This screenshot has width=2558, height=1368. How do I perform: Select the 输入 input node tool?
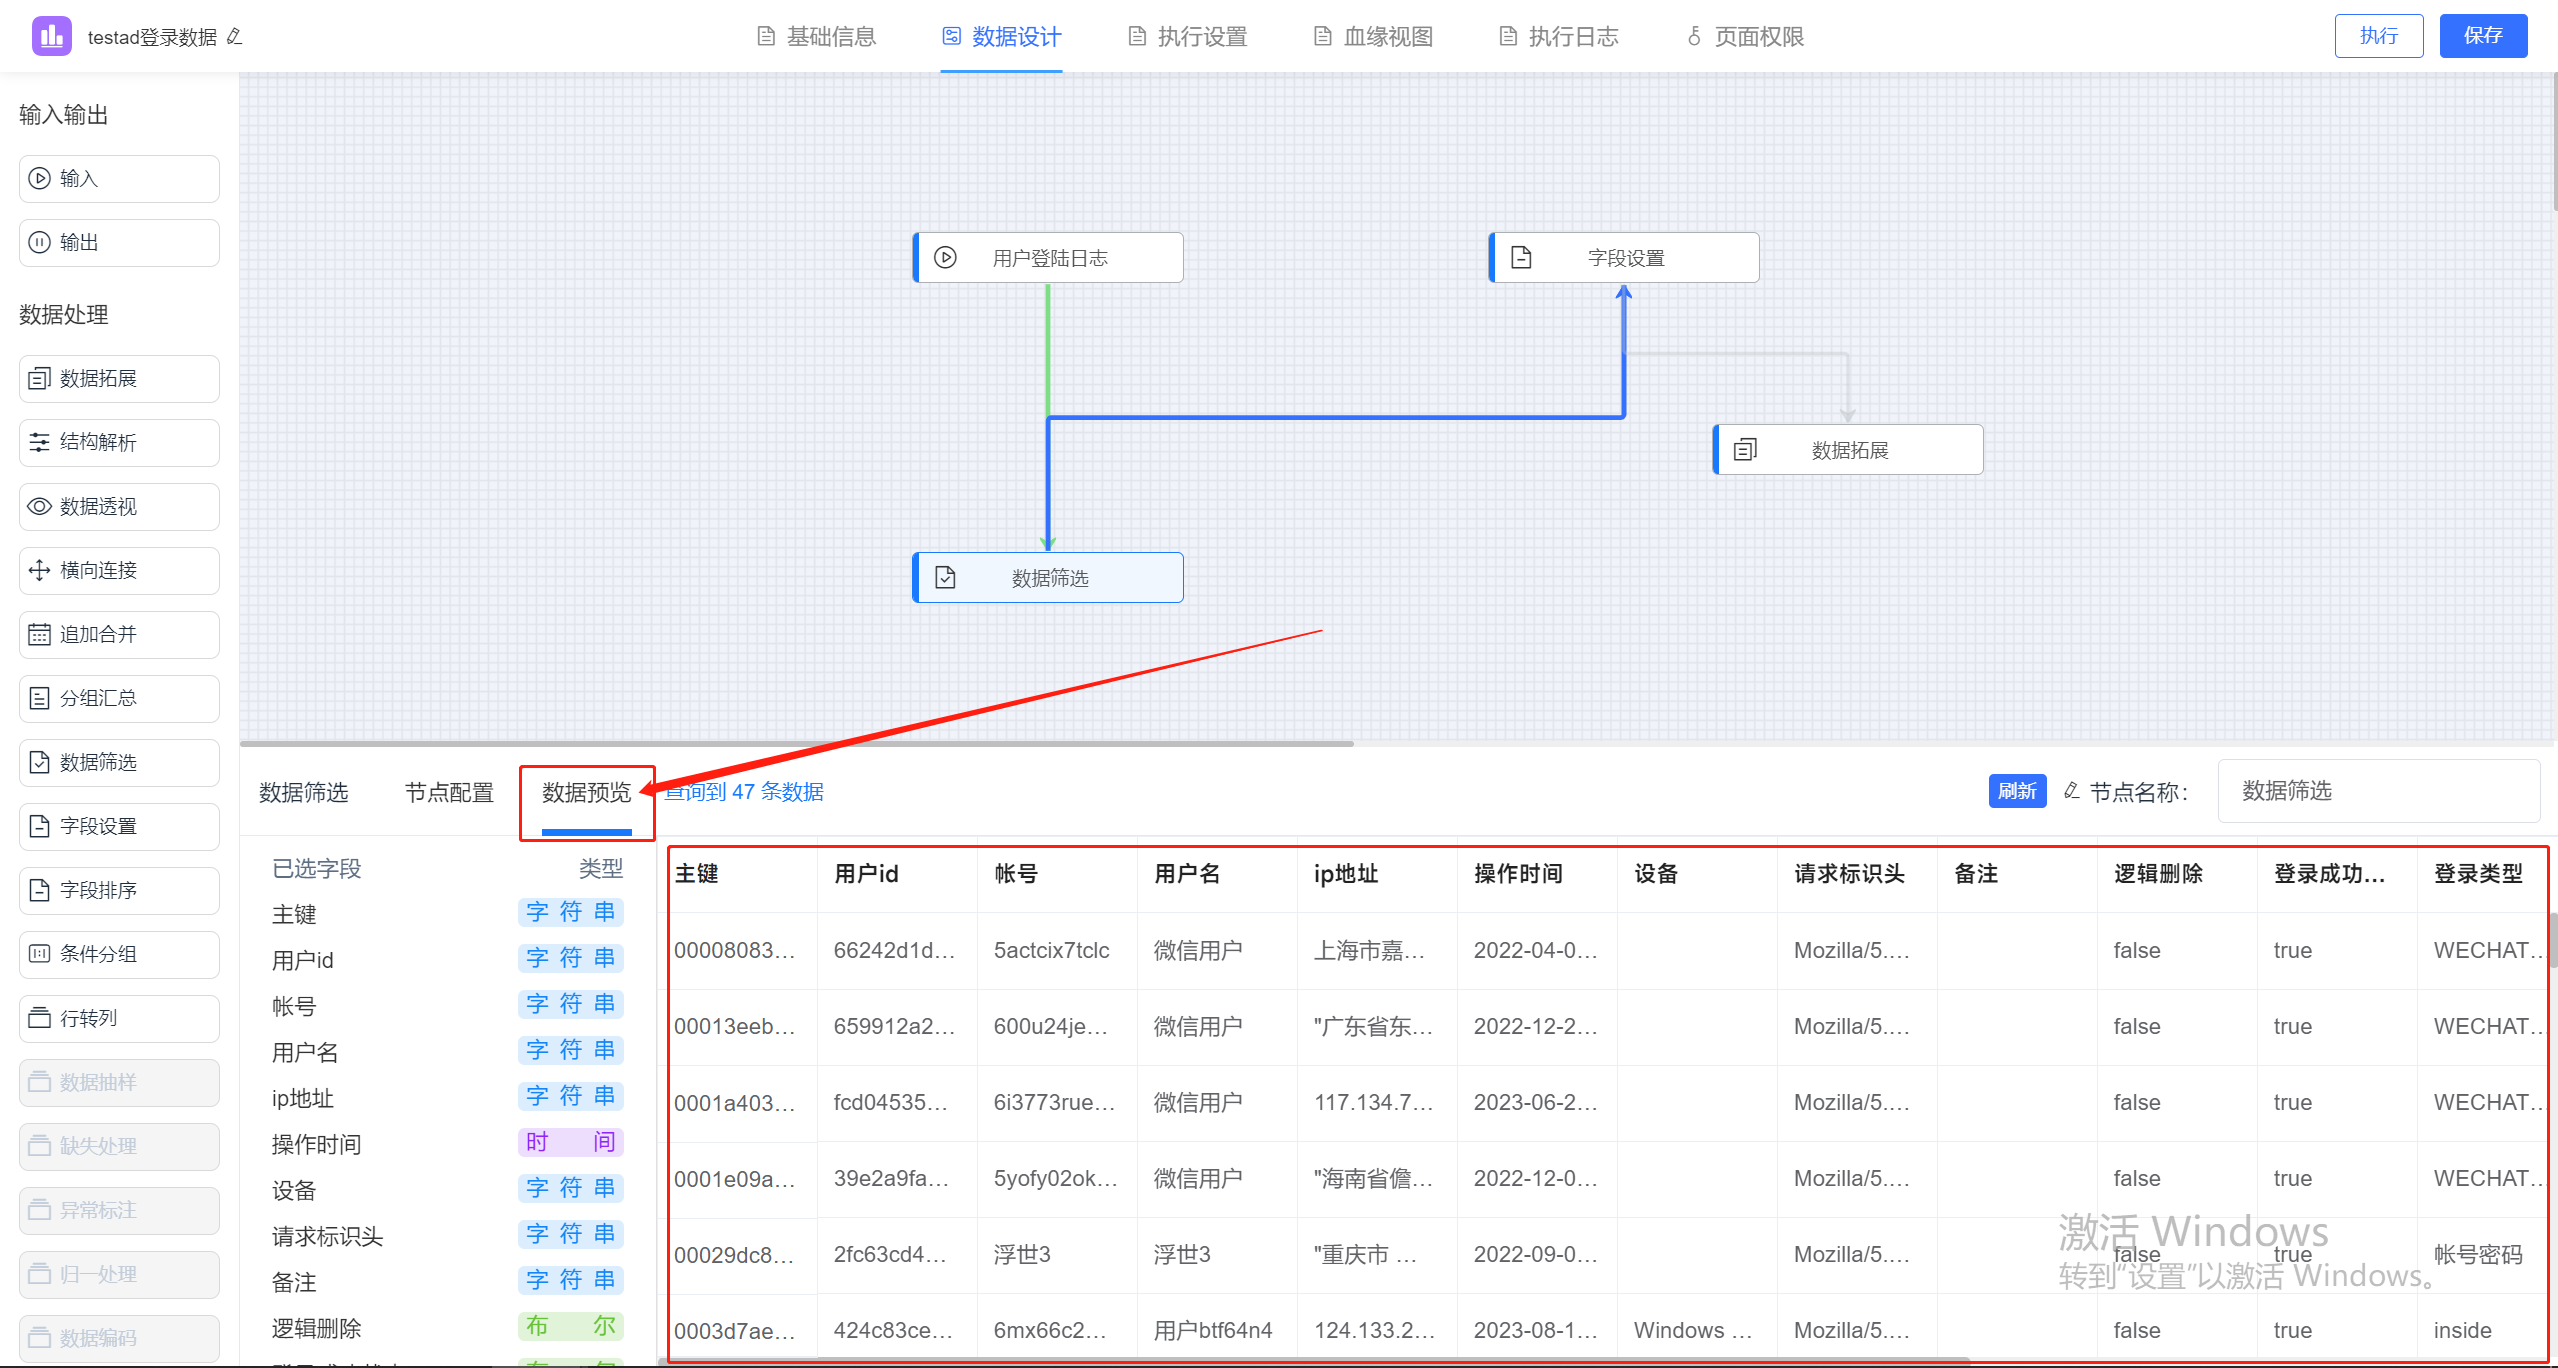point(118,178)
